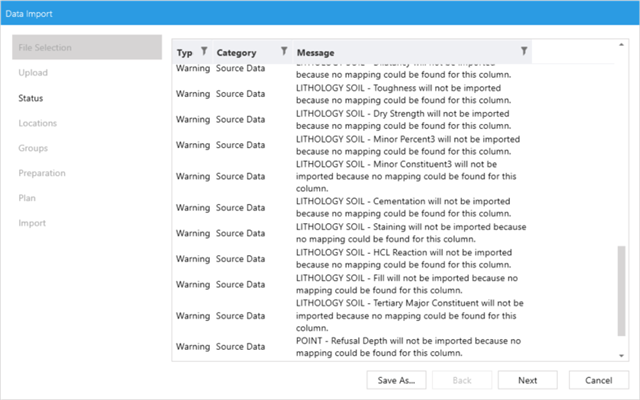Screen dimensions: 640x400
Task: Click the scrollbar up arrow
Action: [621, 45]
